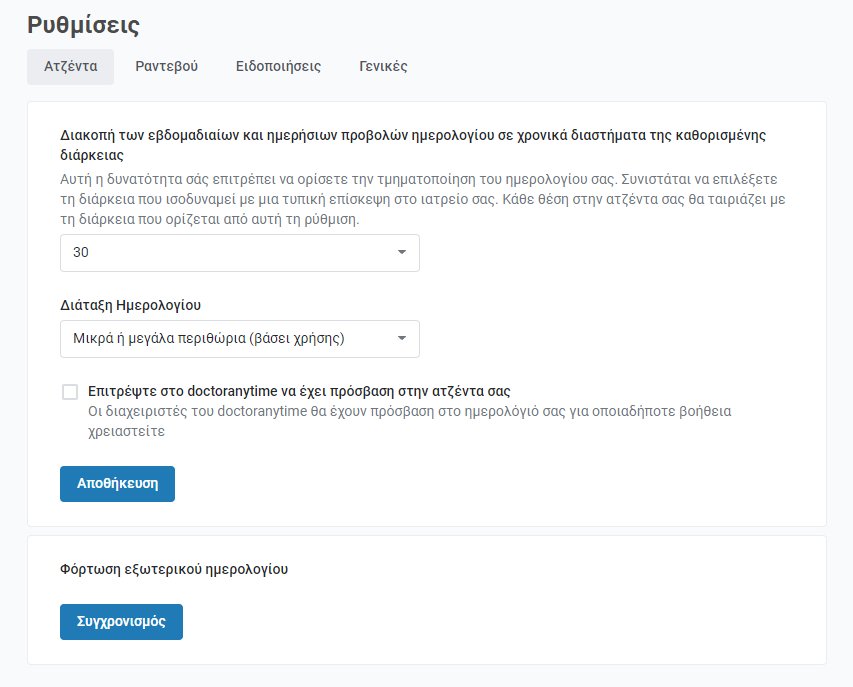Select the Γενικές tab
Viewport: 853px width, 687px height.
(x=383, y=66)
